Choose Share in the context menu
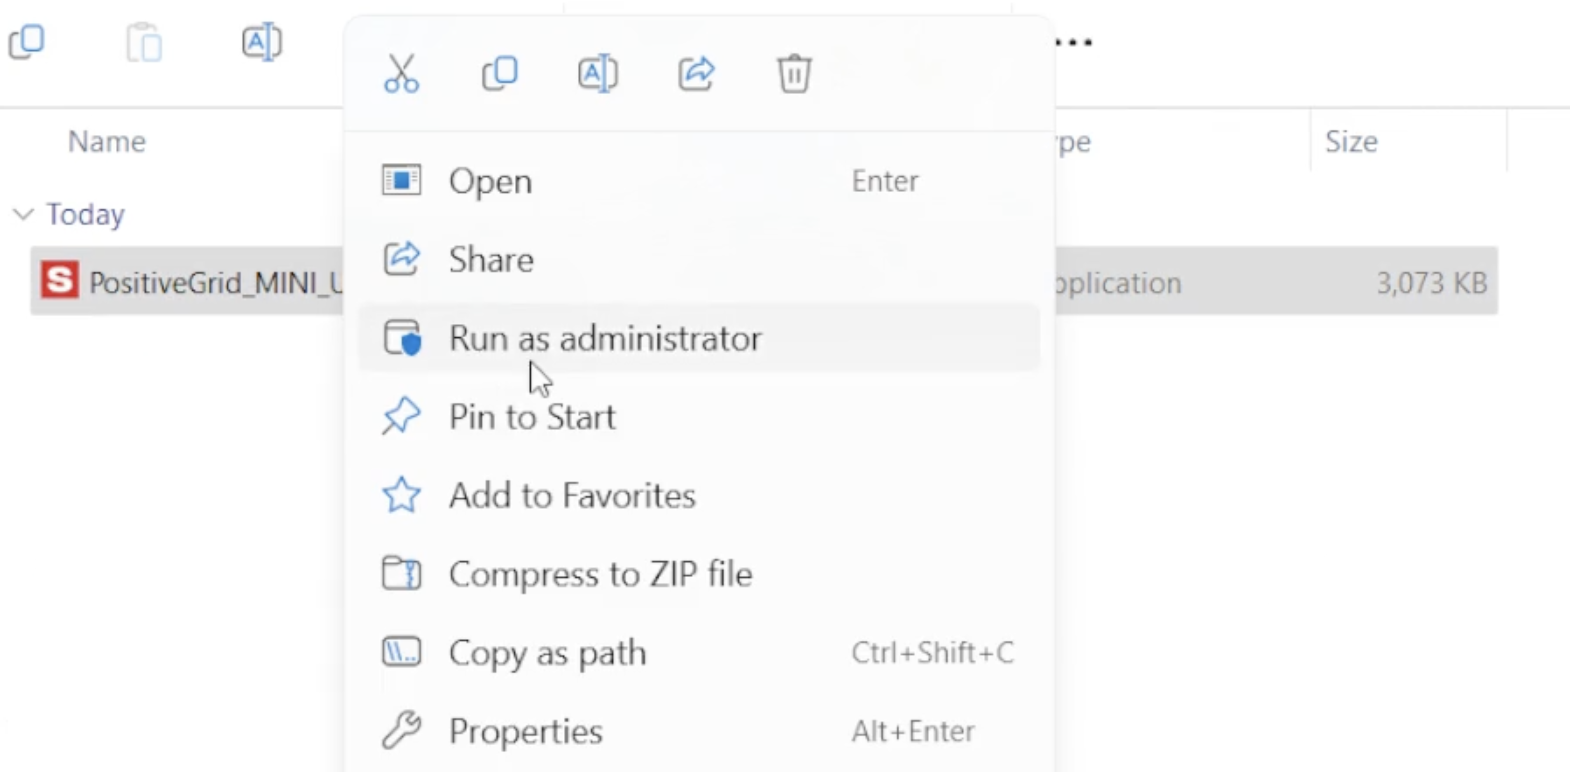Viewport: 1570px width, 772px height. click(x=699, y=259)
